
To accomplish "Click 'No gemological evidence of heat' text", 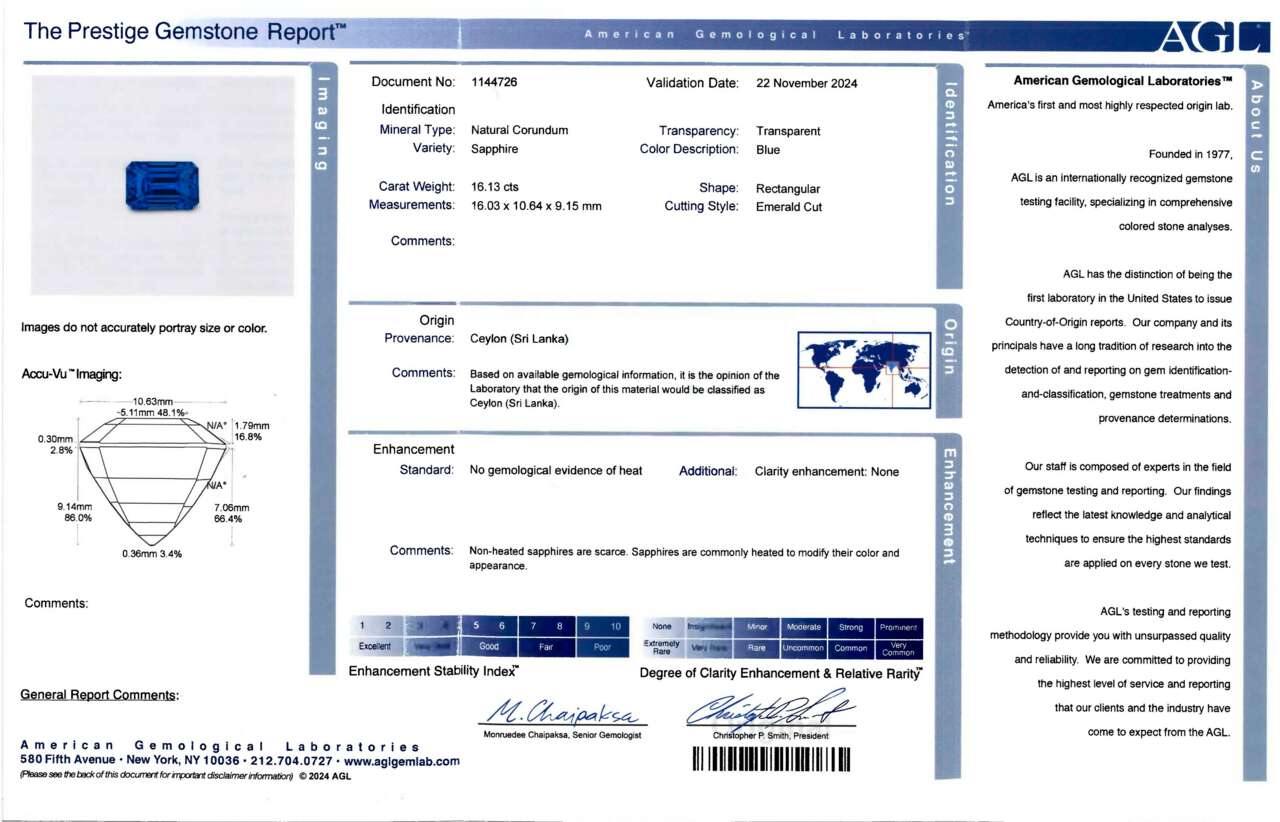I will [556, 471].
